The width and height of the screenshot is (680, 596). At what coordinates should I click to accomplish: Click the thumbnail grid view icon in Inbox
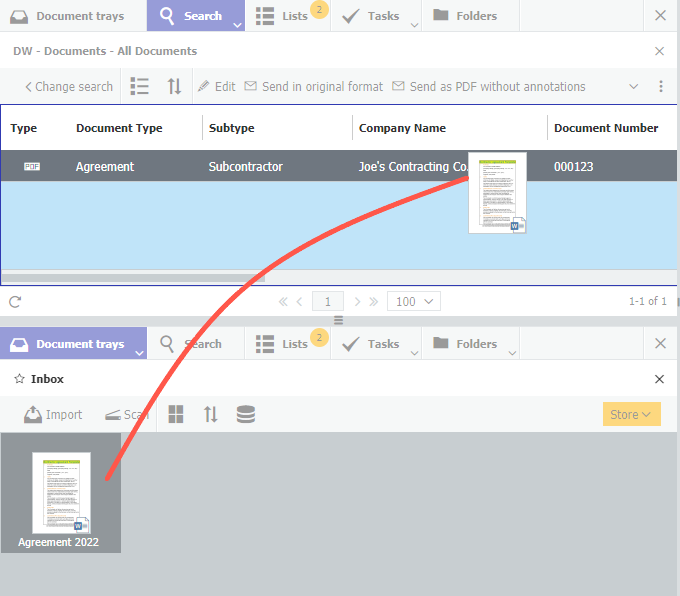click(176, 414)
